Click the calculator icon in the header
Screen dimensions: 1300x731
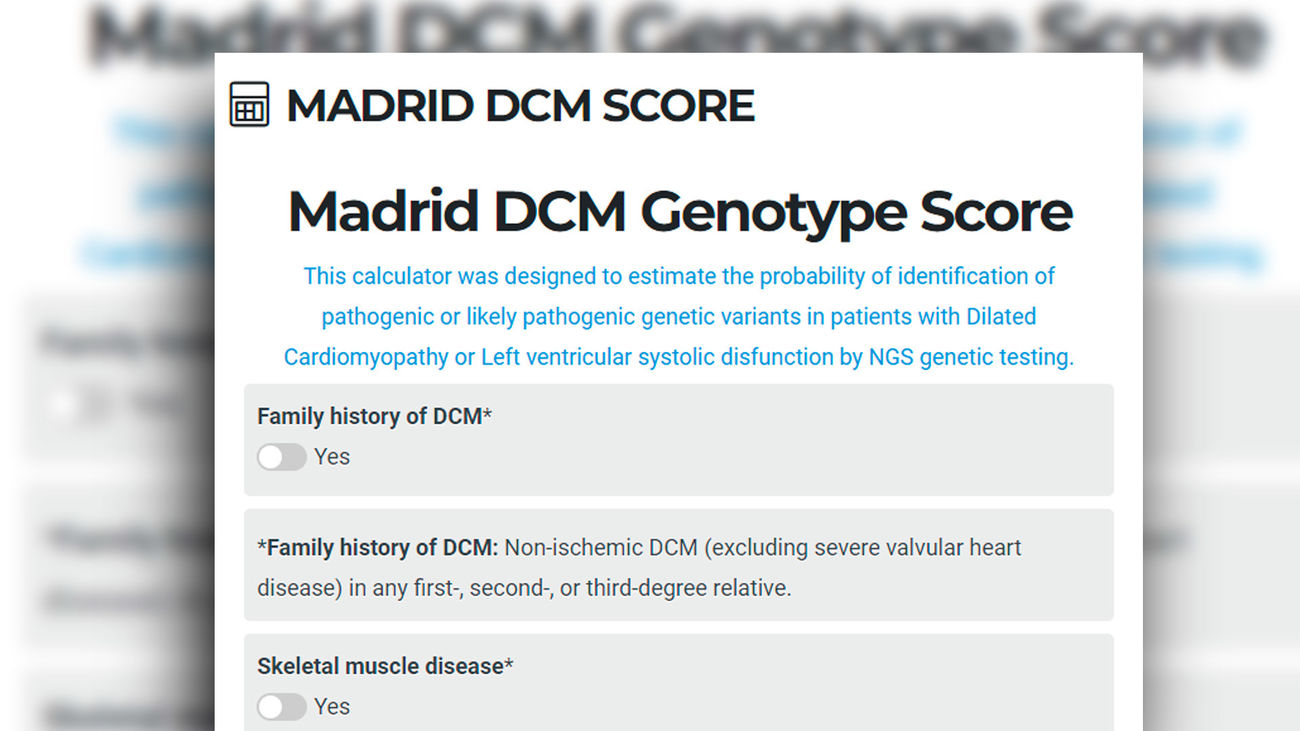point(249,105)
